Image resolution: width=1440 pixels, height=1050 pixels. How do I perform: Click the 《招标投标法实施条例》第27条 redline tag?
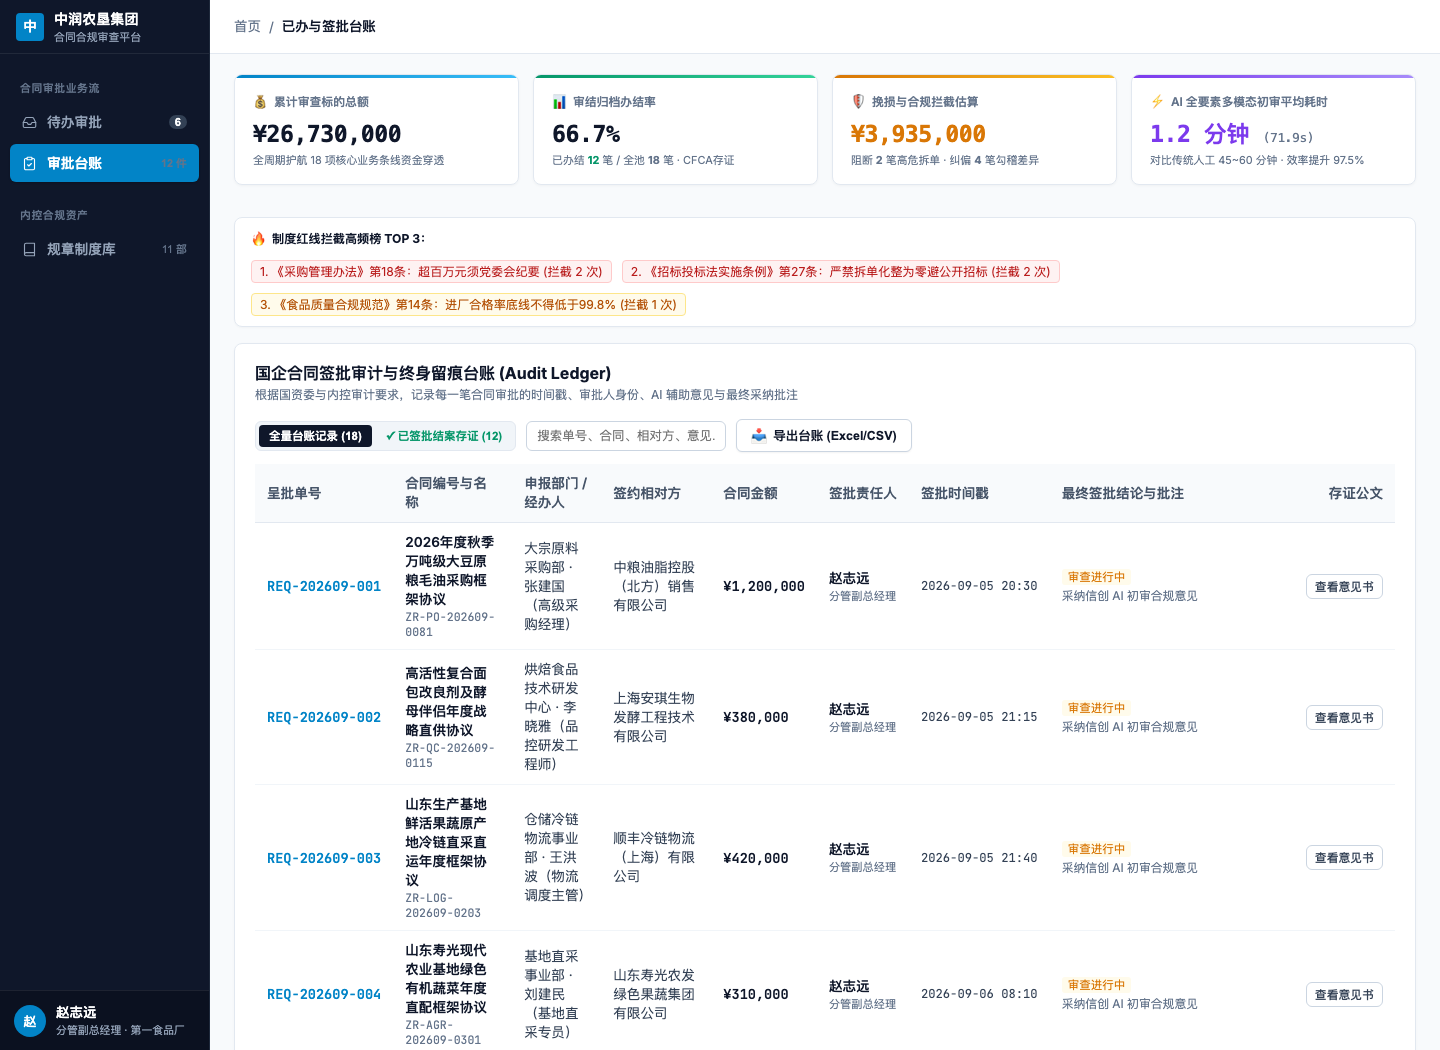pyautogui.click(x=841, y=272)
